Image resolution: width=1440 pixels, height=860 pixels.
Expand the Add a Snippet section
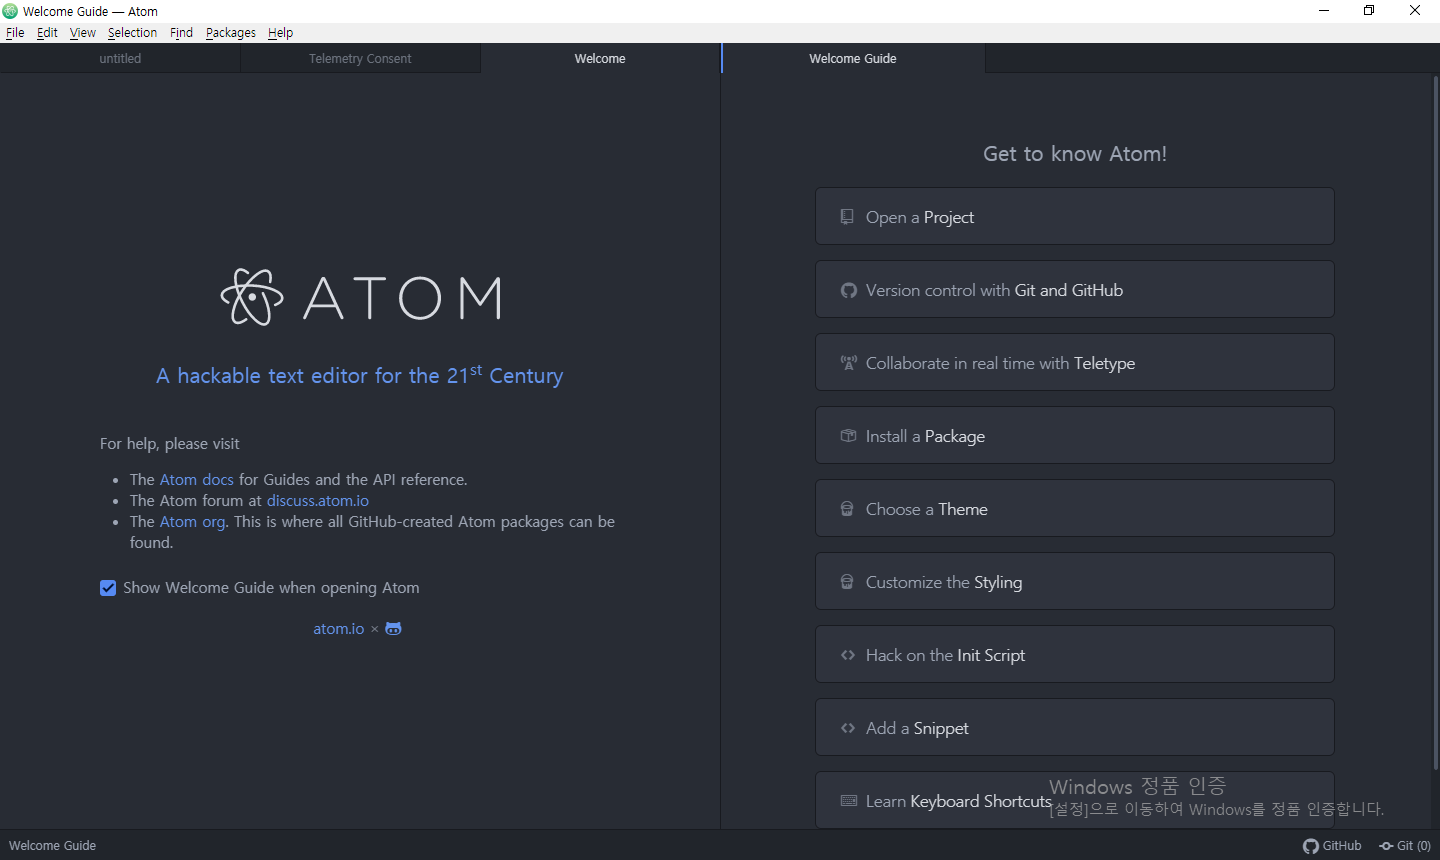[1074, 727]
